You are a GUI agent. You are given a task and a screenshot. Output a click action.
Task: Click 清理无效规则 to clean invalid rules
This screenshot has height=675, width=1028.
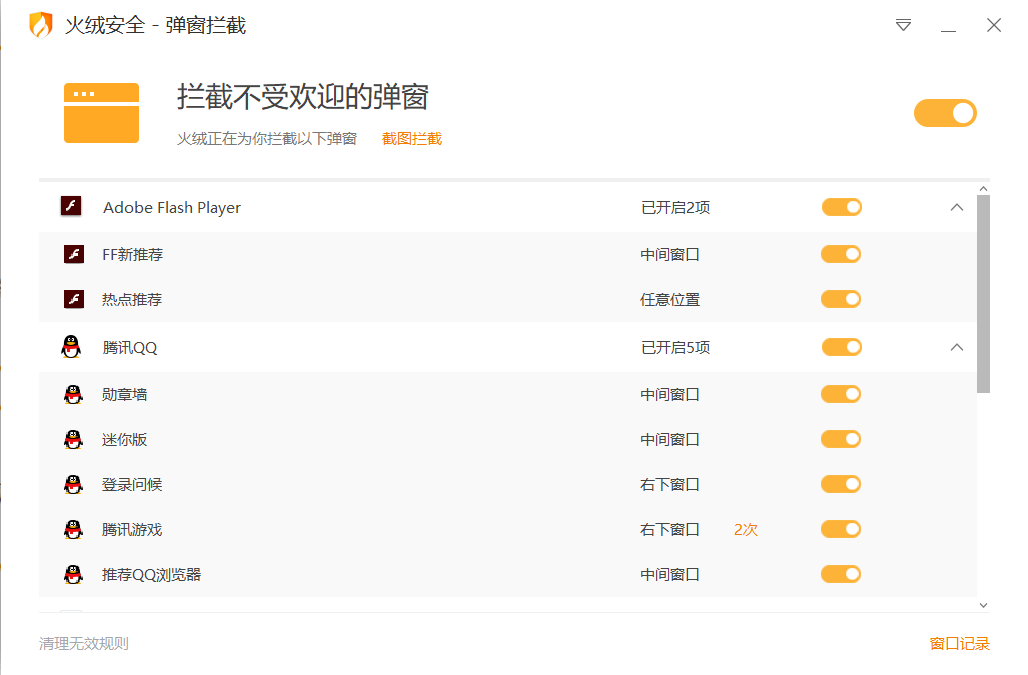(84, 643)
